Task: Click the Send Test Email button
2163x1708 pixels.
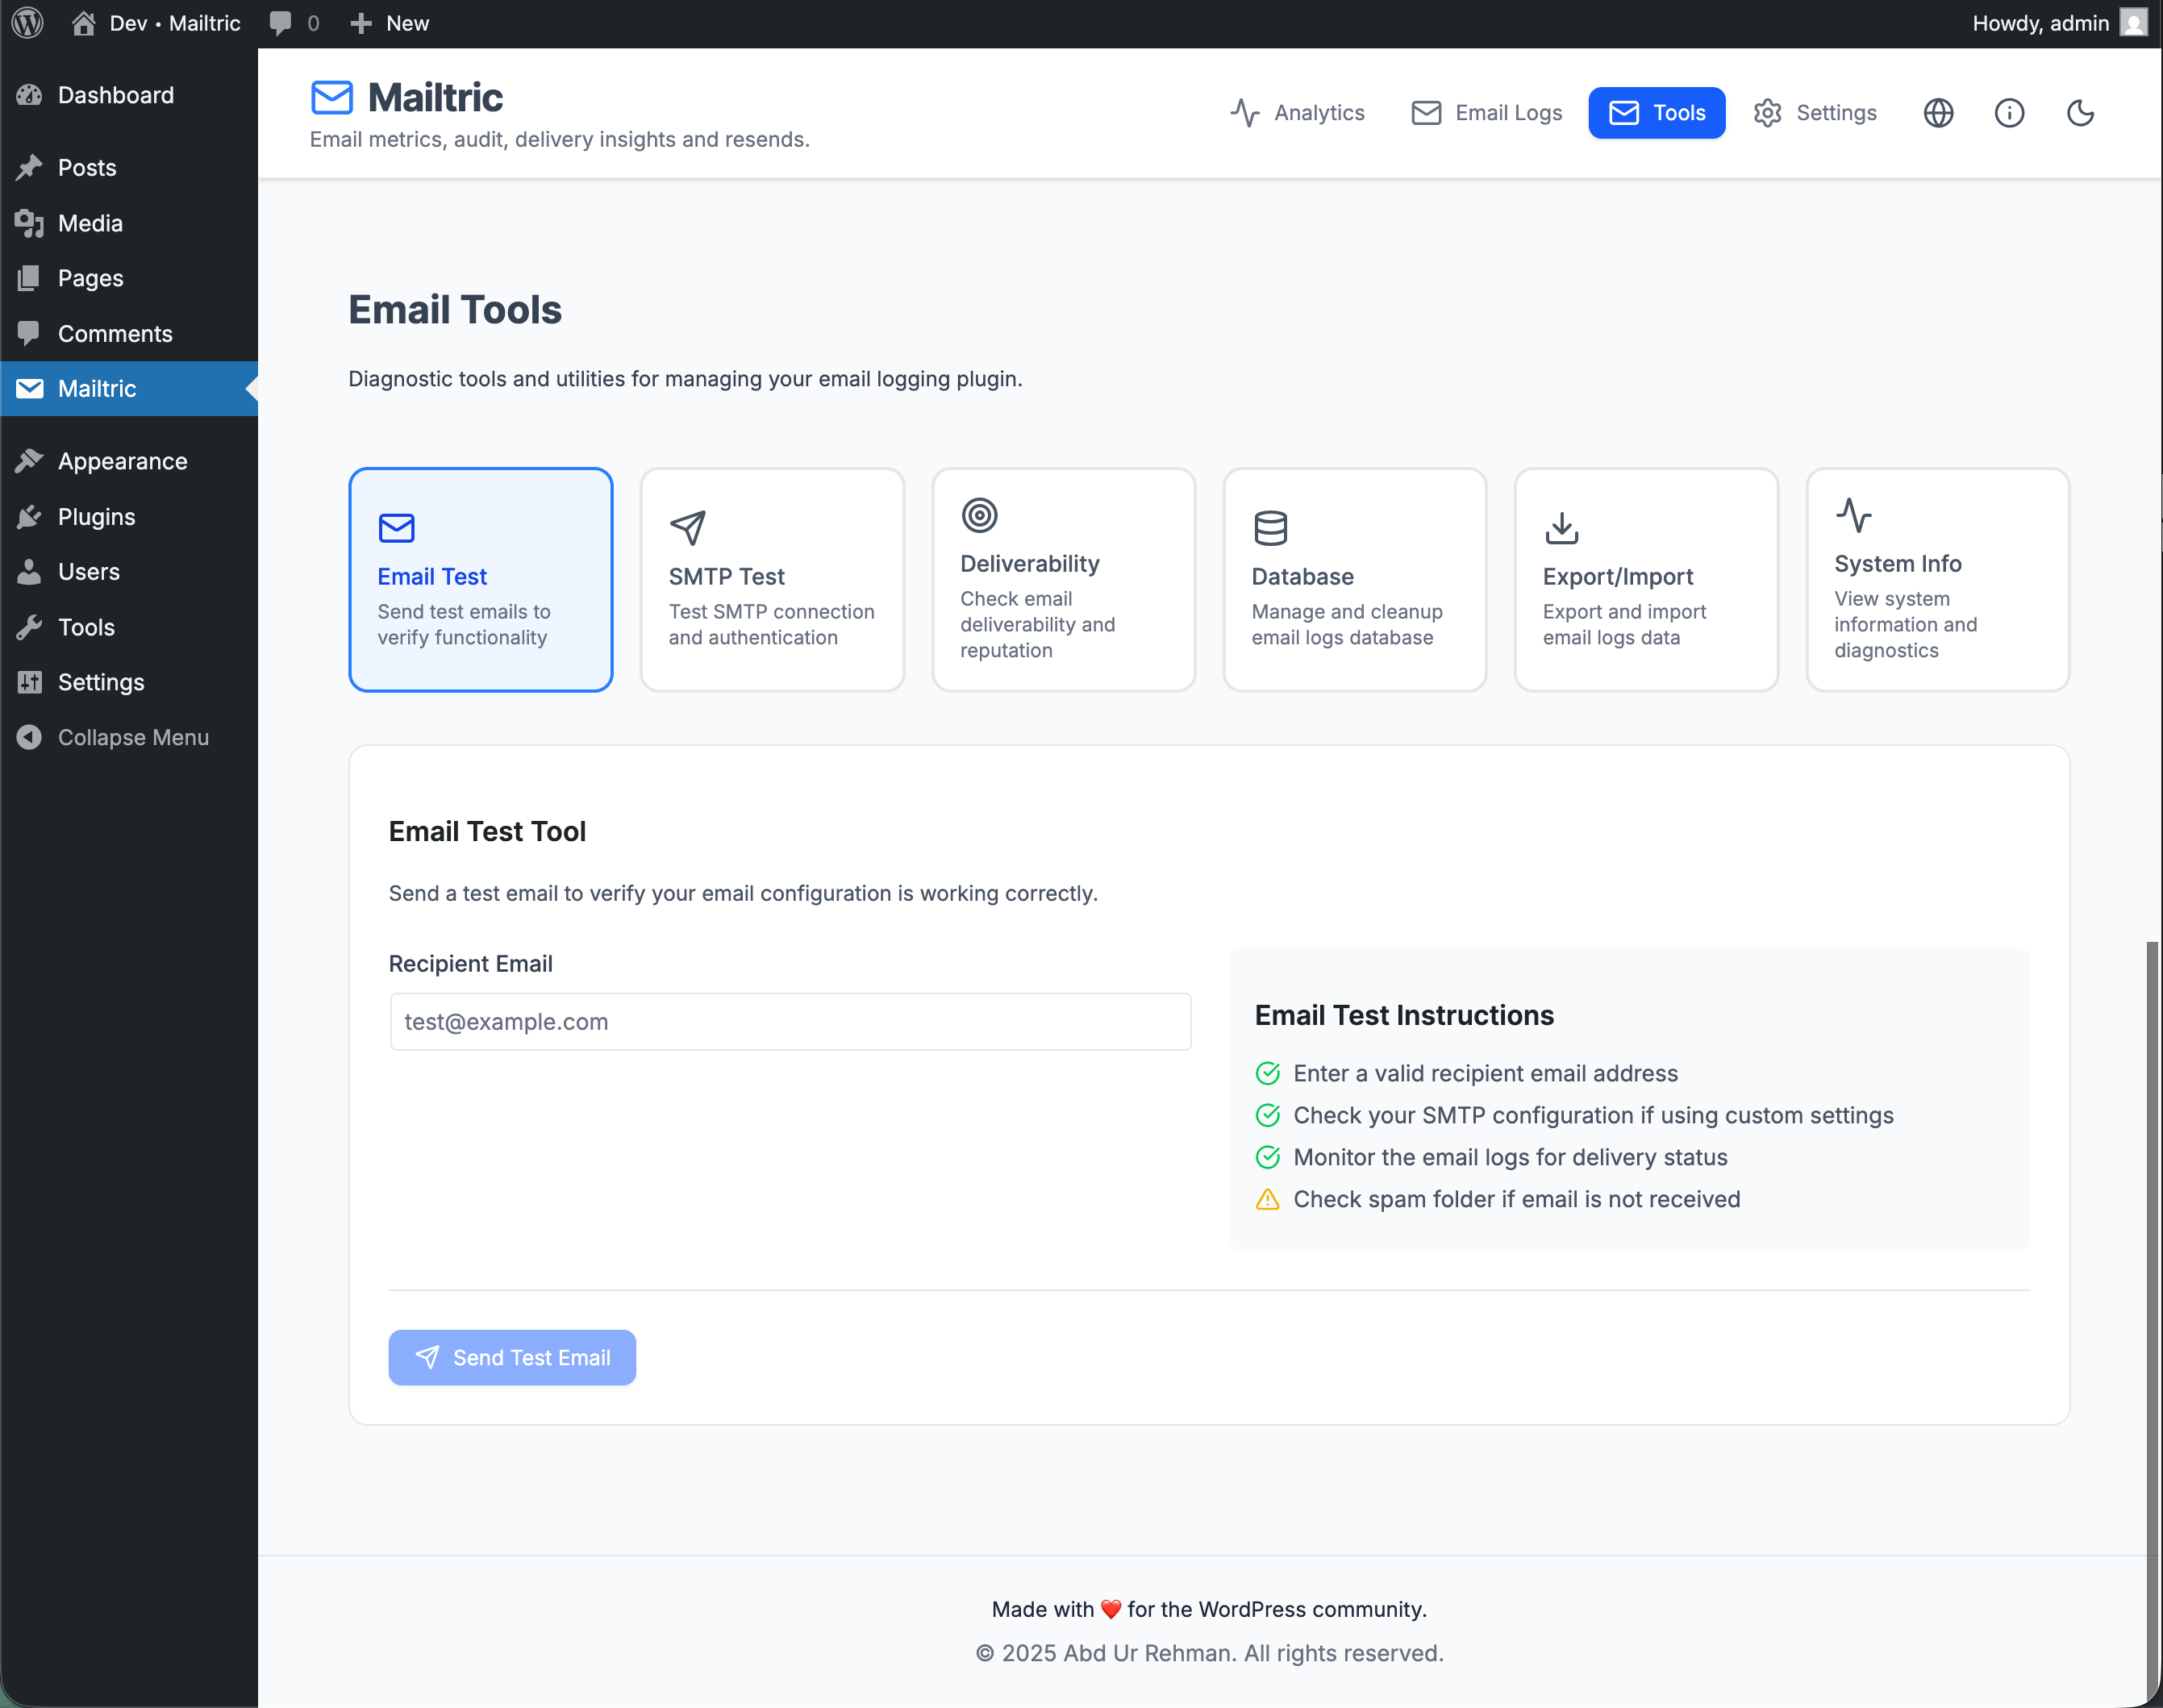Action: click(511, 1357)
